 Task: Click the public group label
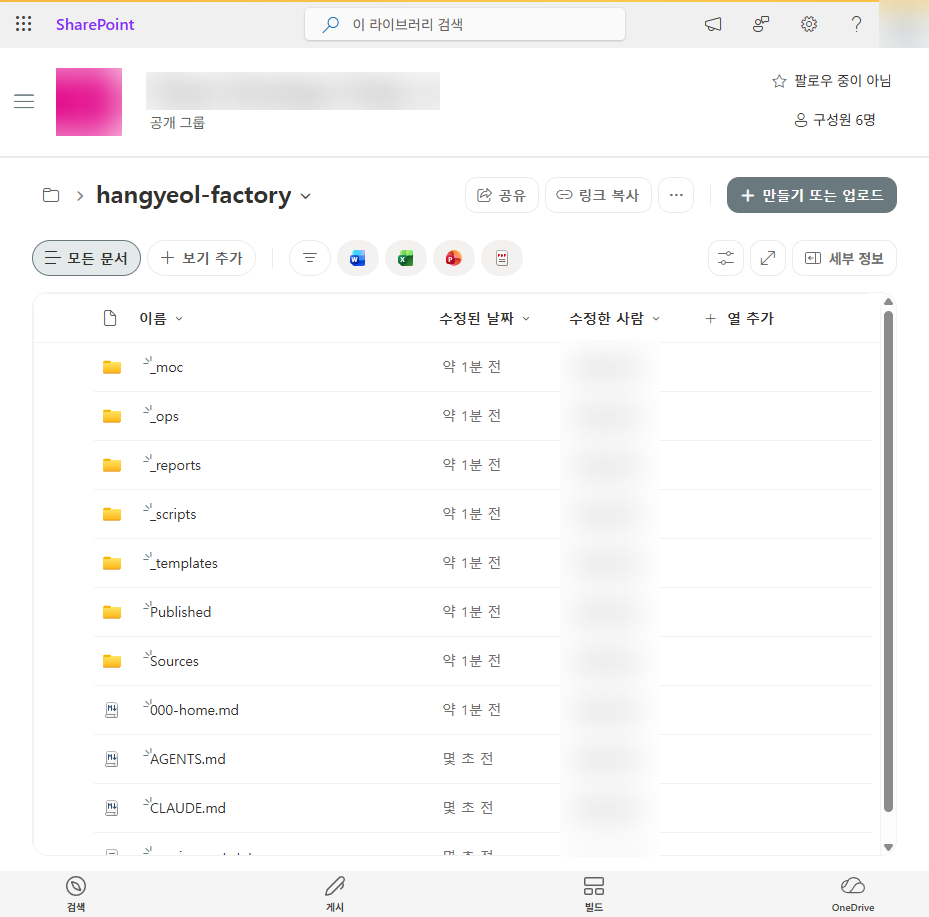point(177,123)
